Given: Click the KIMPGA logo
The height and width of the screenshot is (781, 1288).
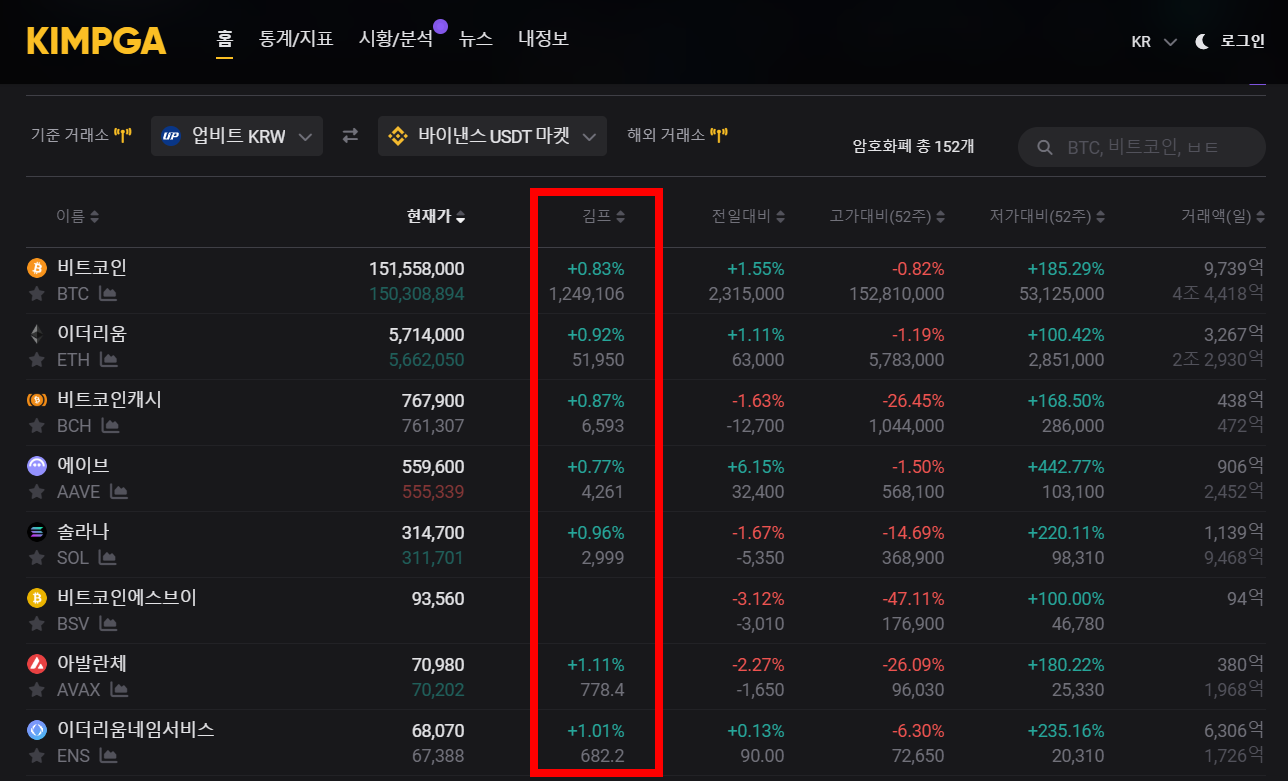Looking at the screenshot, I should pyautogui.click(x=96, y=41).
